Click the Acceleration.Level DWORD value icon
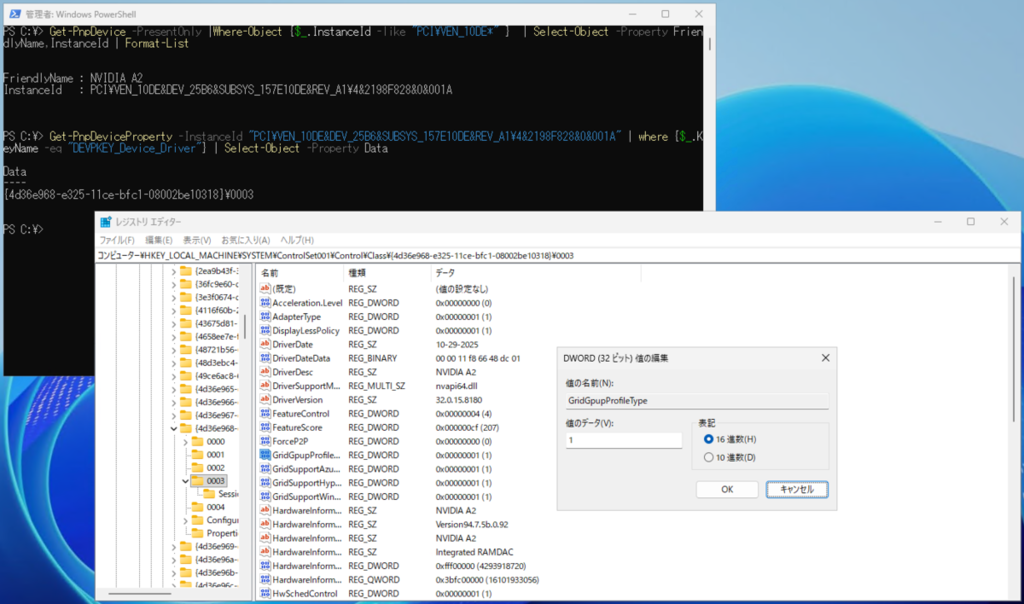 pyautogui.click(x=265, y=303)
